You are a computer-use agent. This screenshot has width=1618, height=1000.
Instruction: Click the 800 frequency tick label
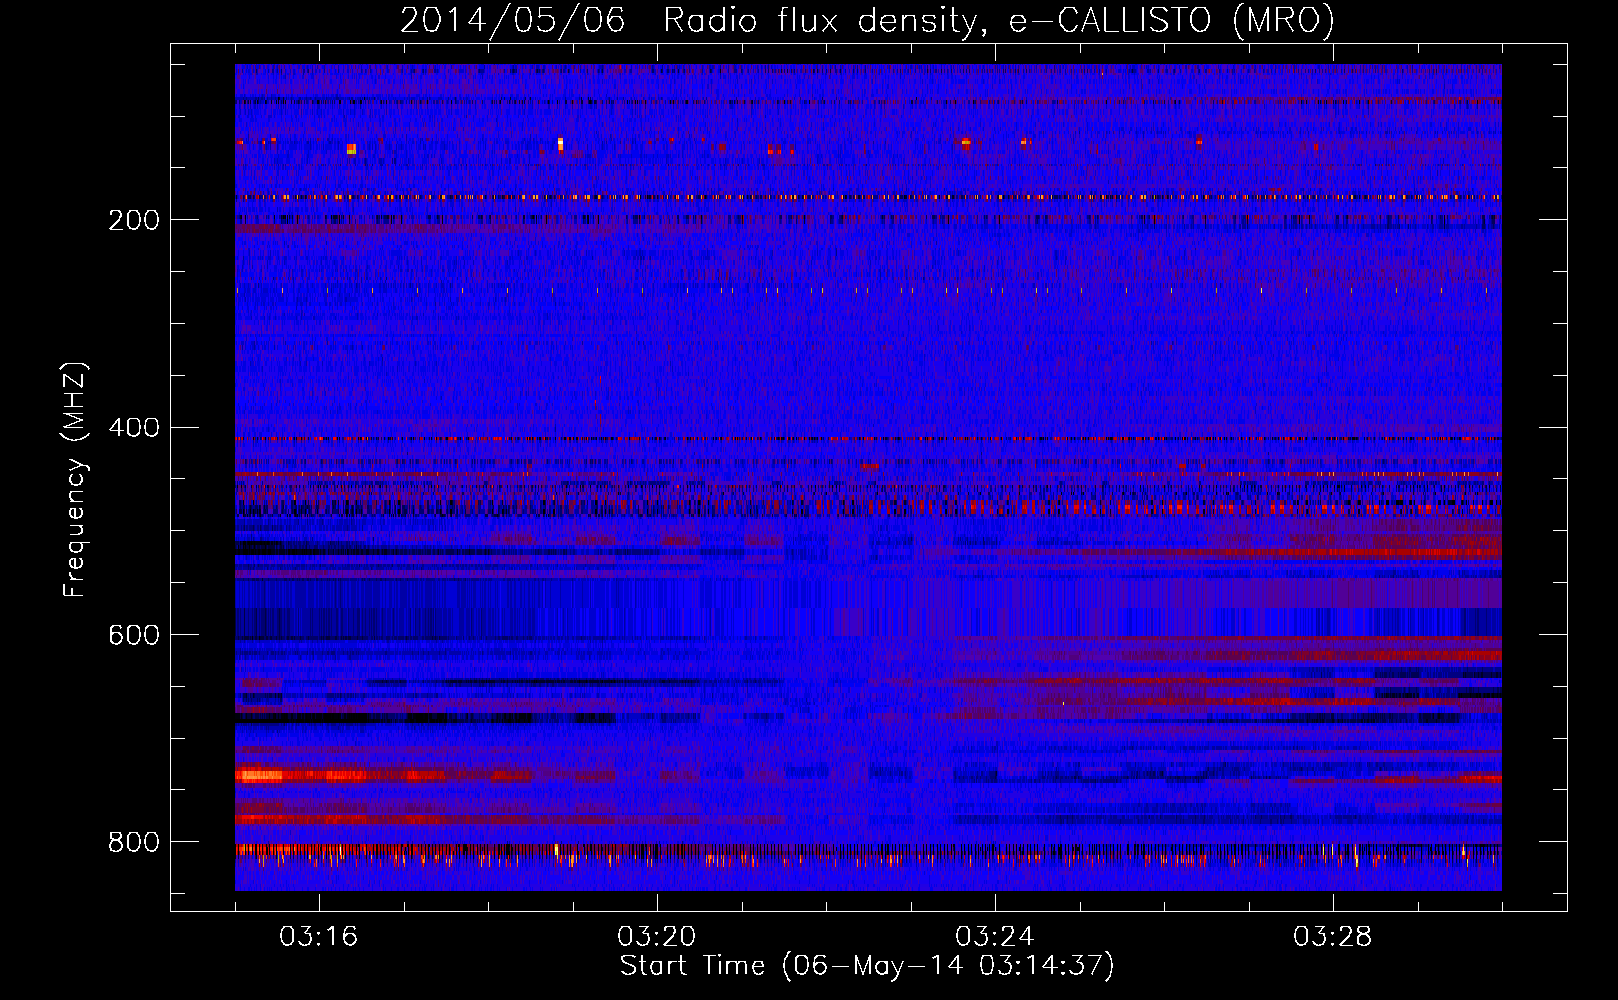[x=134, y=843]
